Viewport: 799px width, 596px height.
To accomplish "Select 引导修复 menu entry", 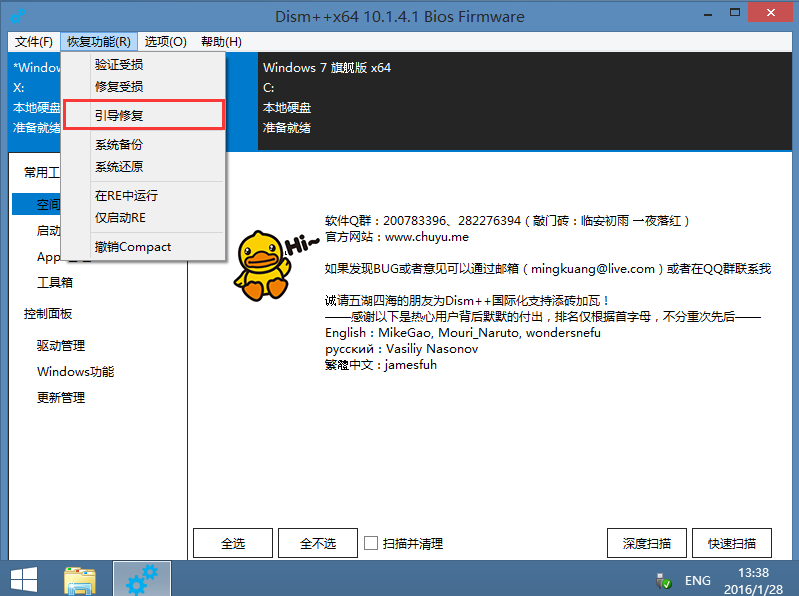I will [144, 115].
